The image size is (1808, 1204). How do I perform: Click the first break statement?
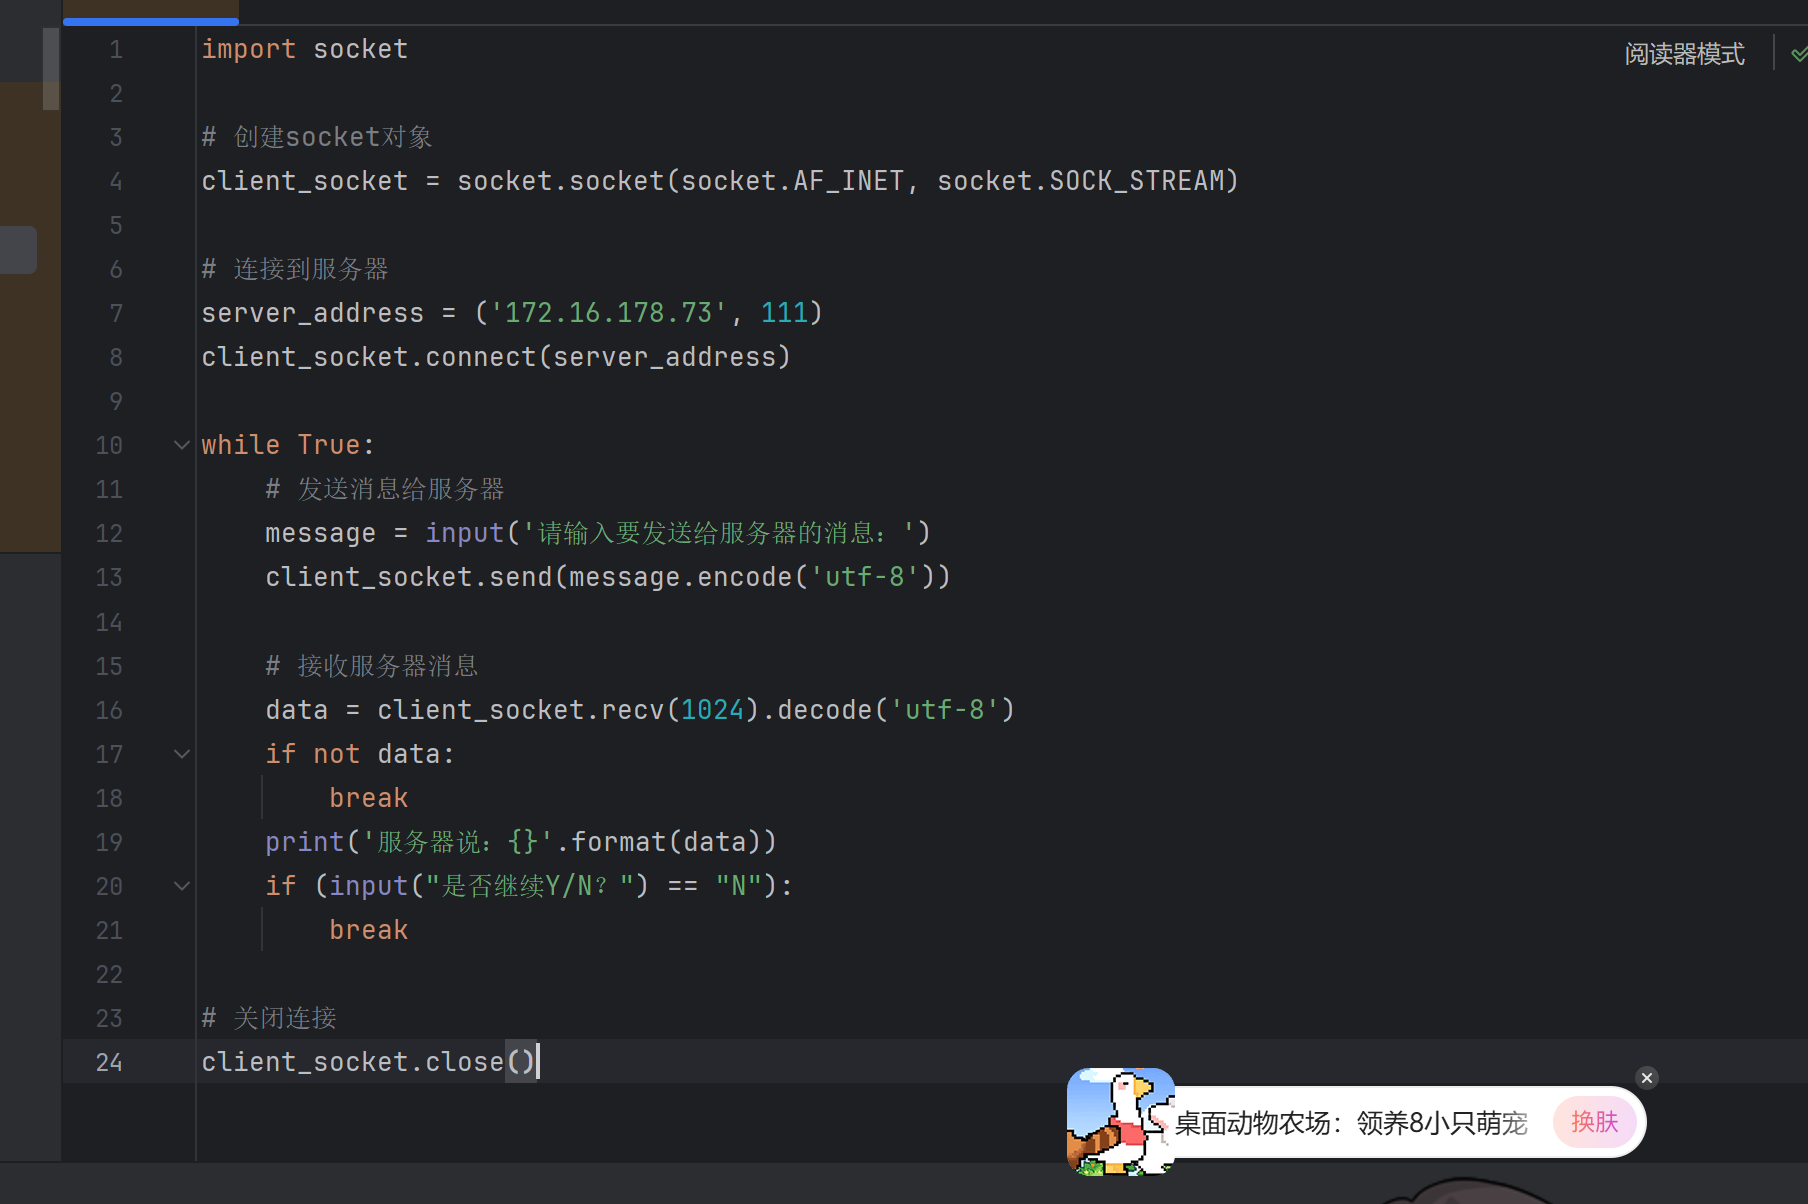(x=369, y=798)
